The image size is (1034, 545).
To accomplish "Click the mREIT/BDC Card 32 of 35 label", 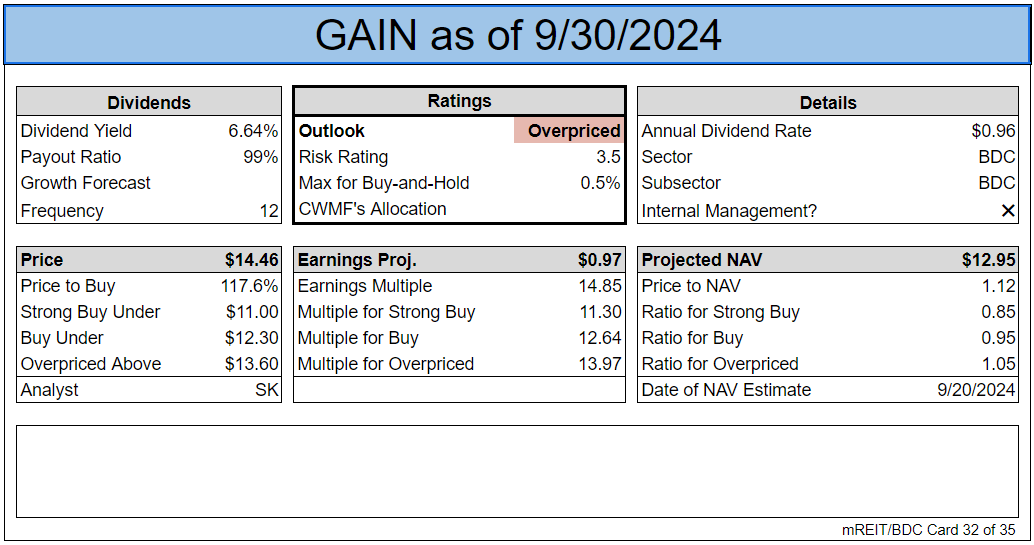I will 928,530.
